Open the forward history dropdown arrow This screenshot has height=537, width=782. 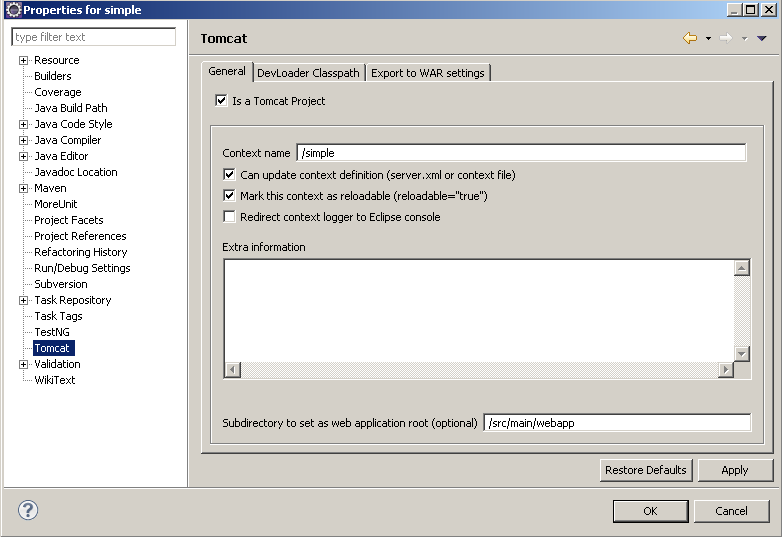click(745, 38)
